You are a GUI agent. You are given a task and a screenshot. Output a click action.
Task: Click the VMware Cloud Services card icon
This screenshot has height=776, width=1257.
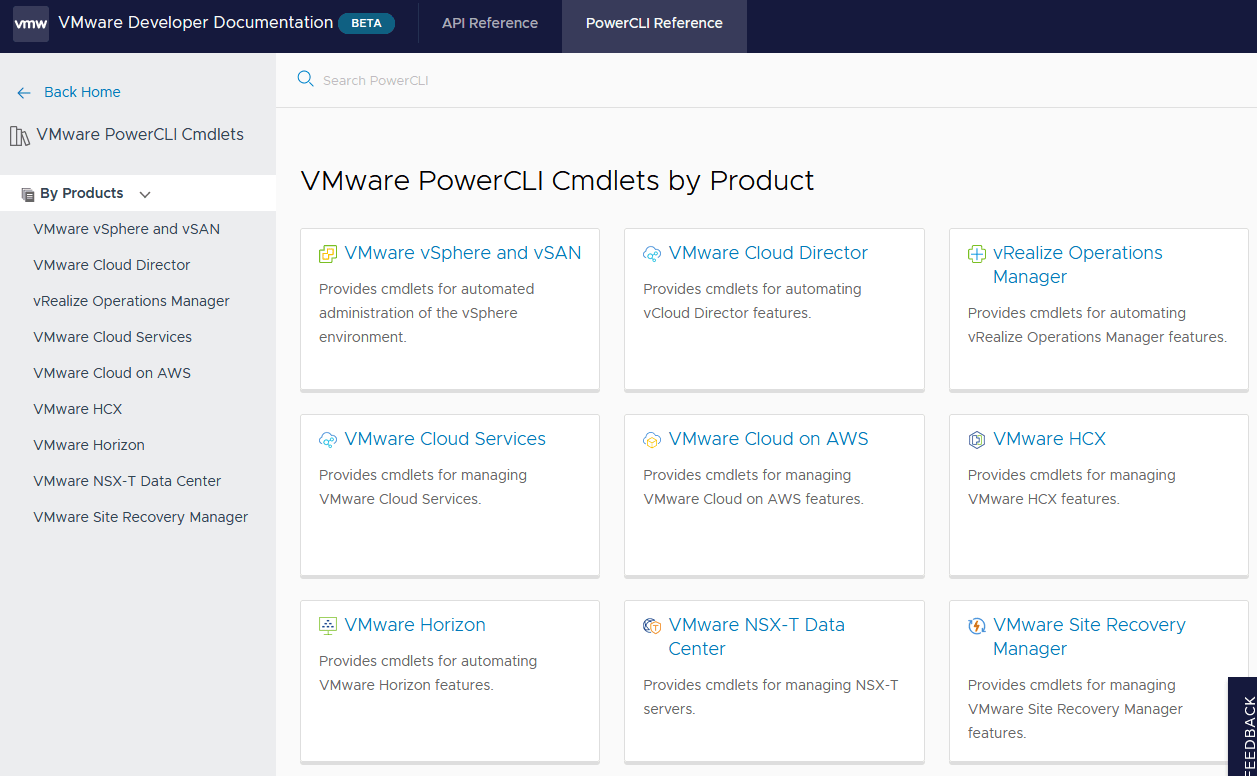pos(328,440)
